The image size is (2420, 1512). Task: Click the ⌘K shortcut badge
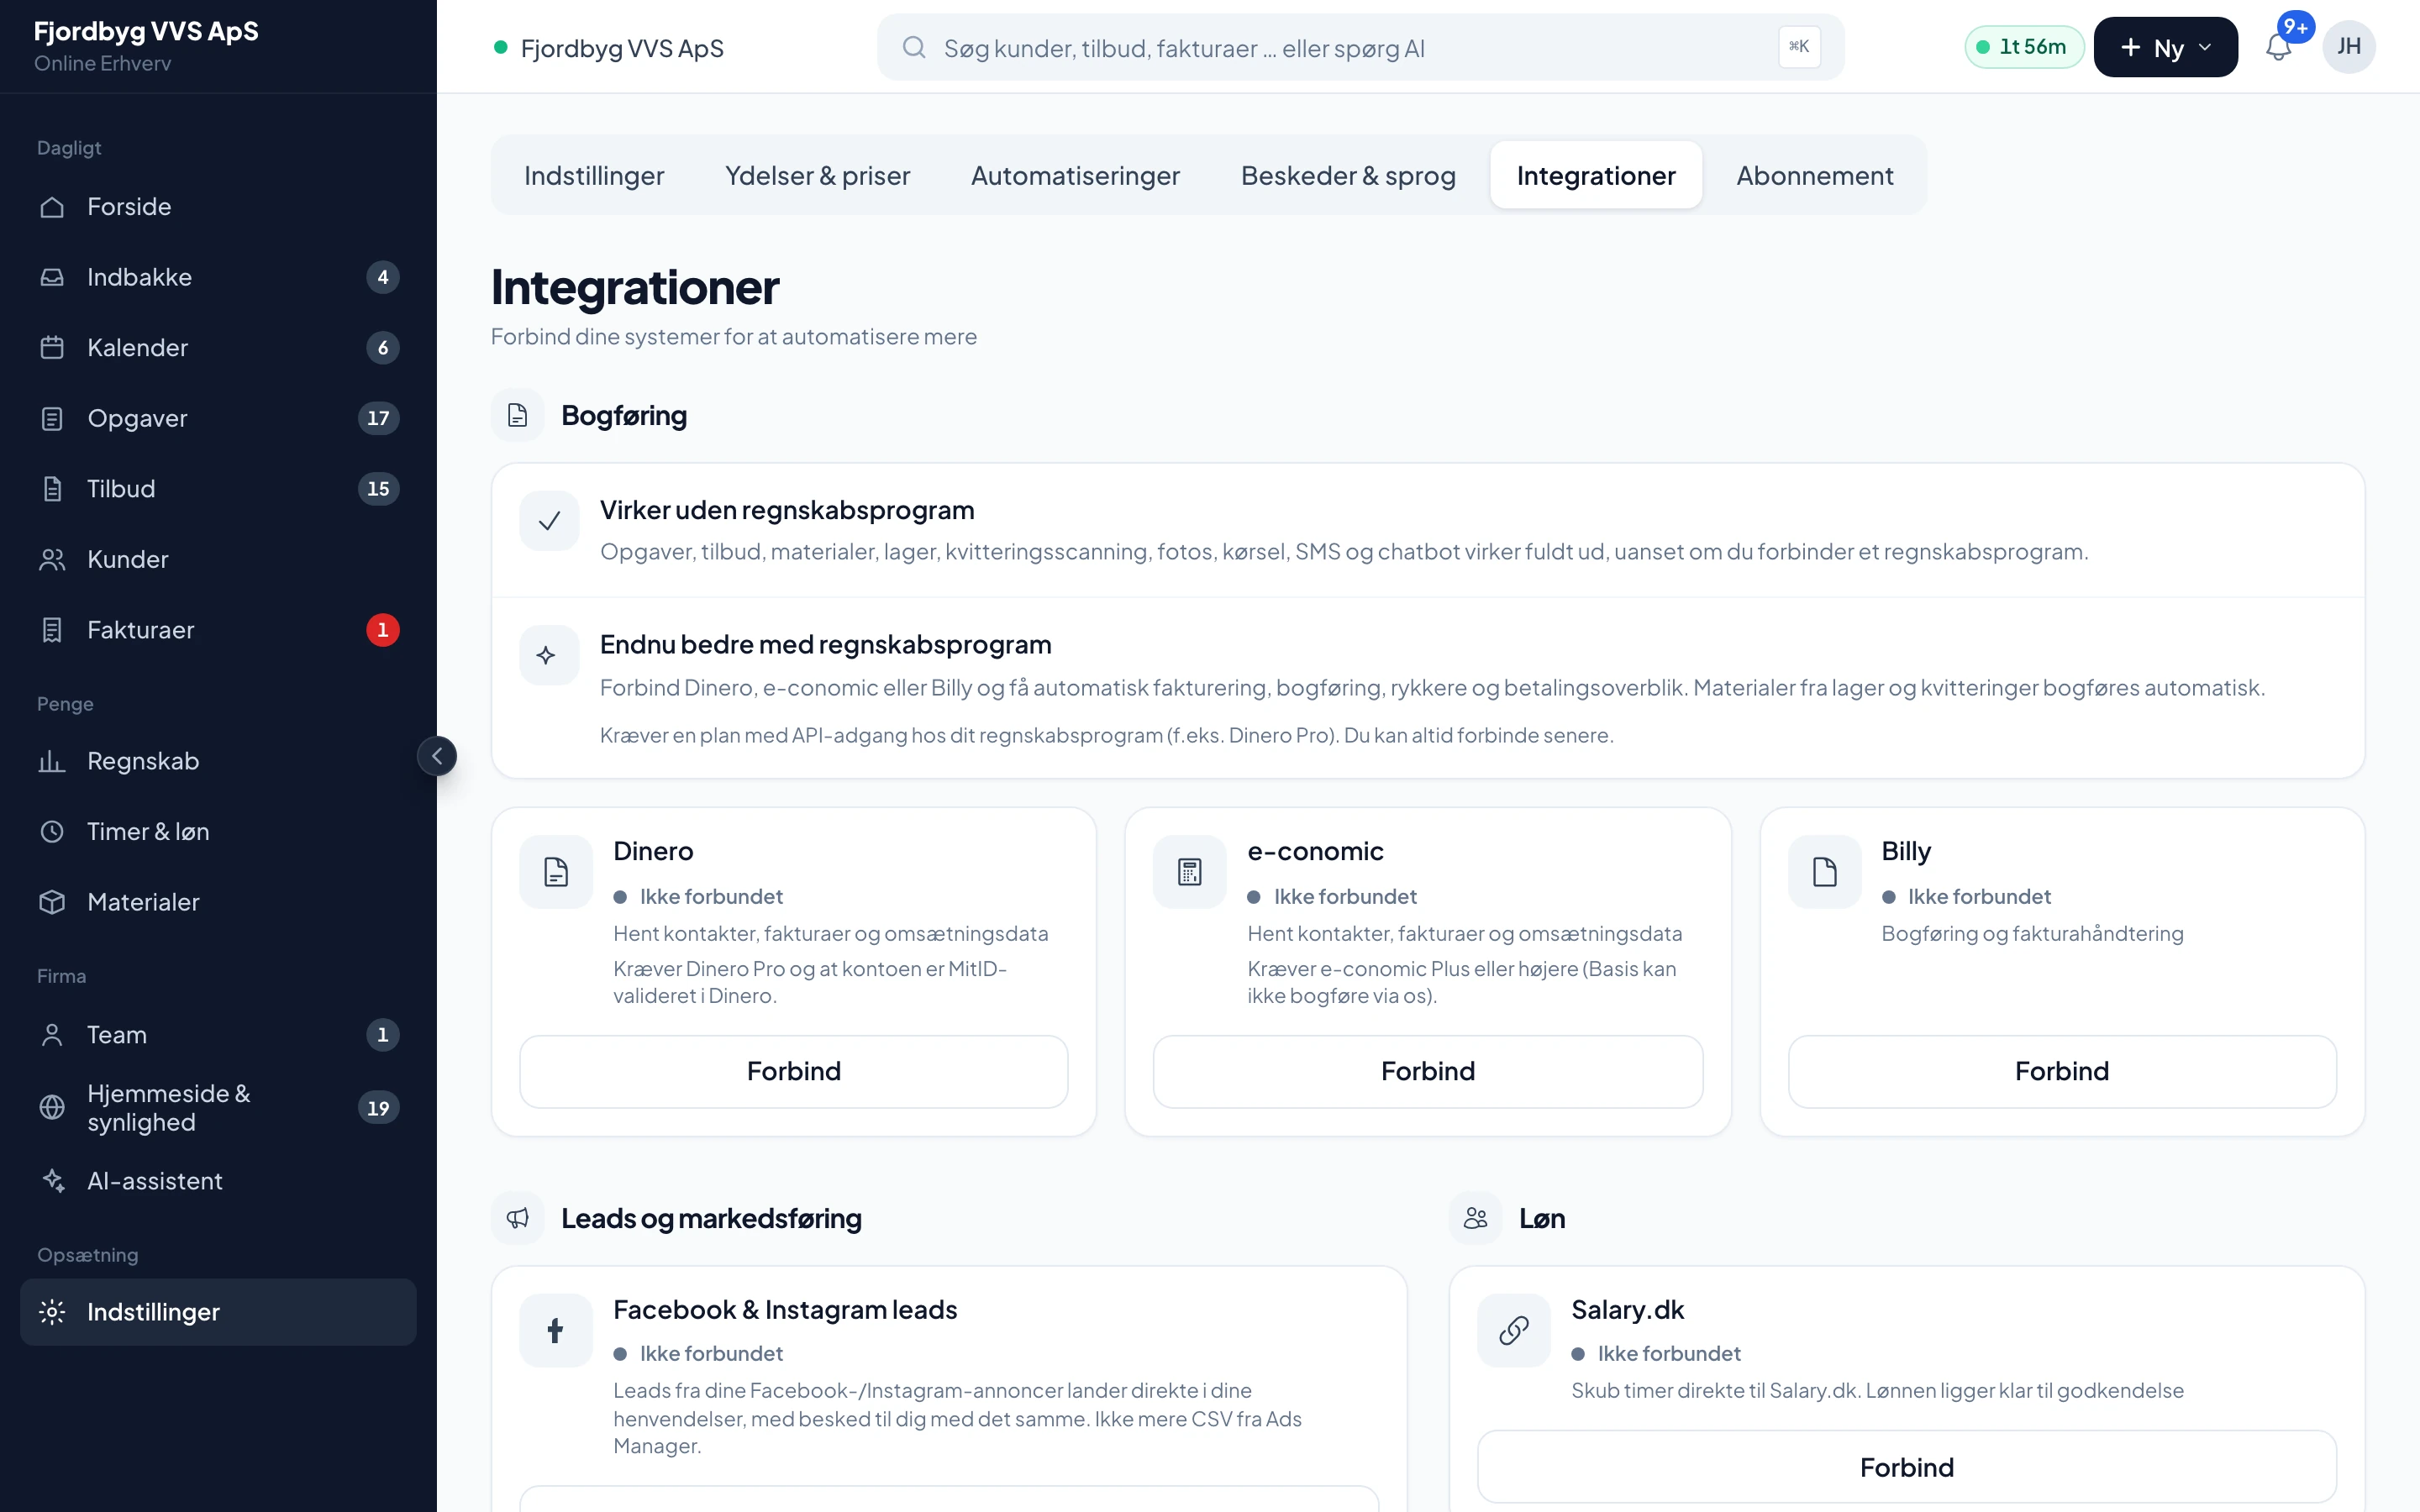click(1799, 47)
